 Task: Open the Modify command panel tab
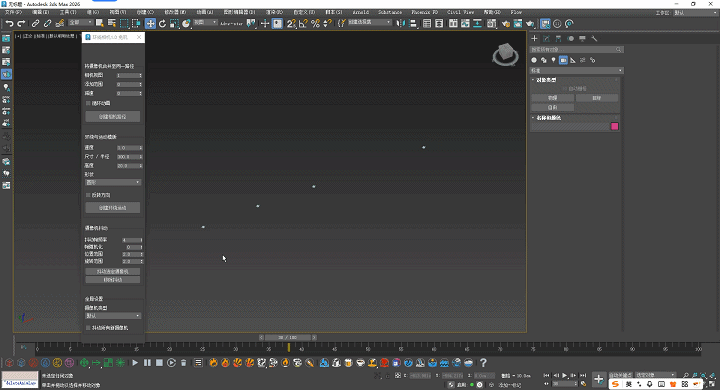pos(546,39)
